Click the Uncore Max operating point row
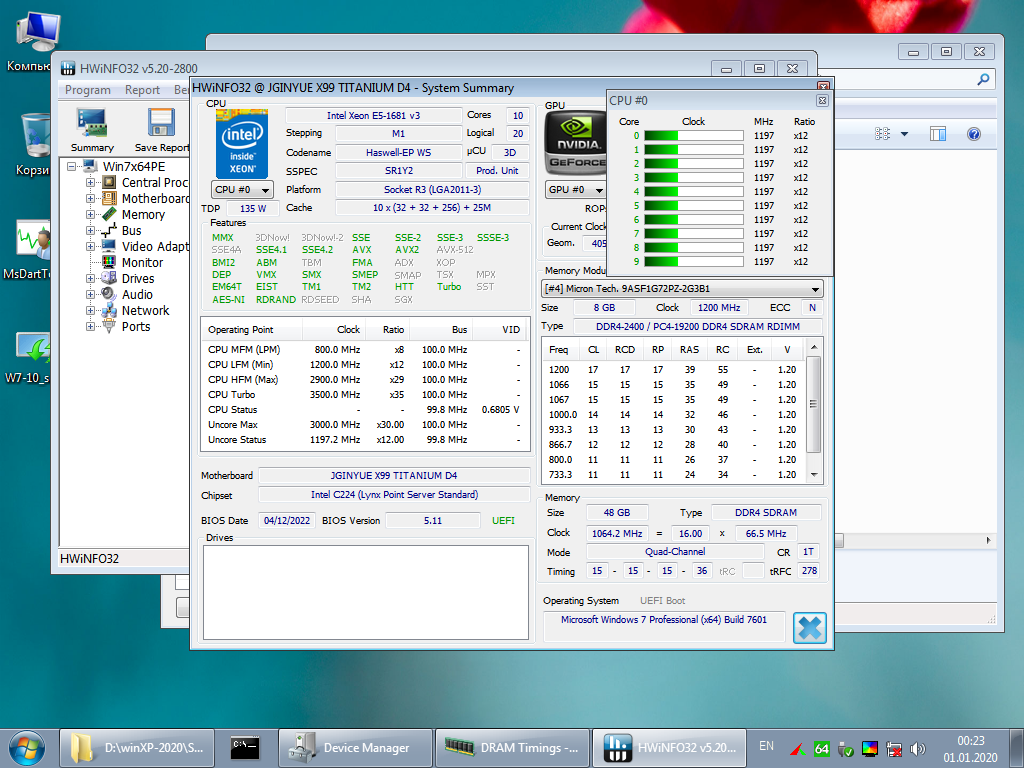The height and width of the screenshot is (768, 1024). point(364,424)
